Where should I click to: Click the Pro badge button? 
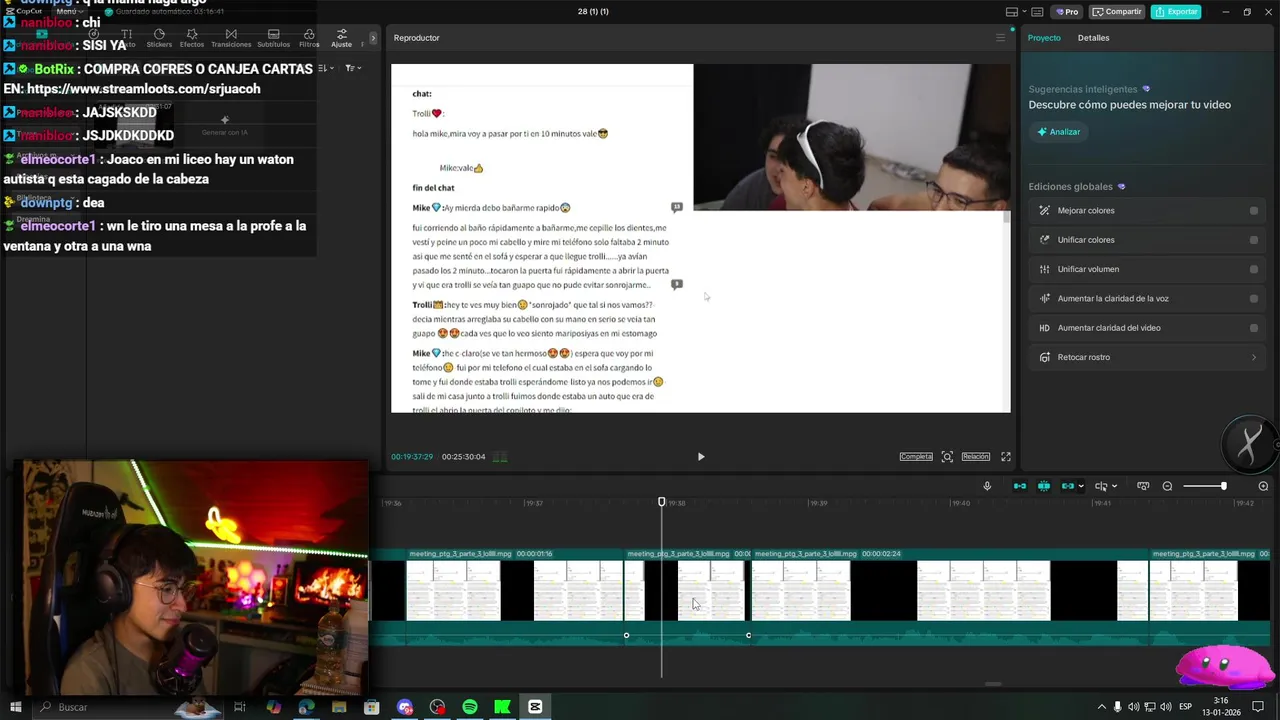(x=1066, y=12)
